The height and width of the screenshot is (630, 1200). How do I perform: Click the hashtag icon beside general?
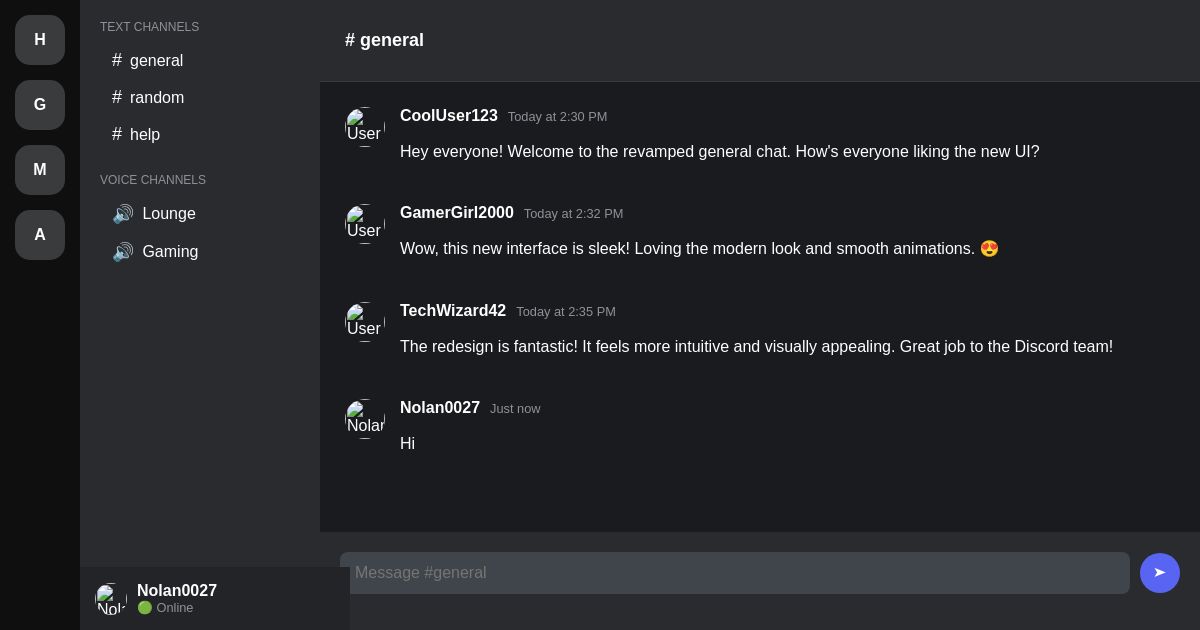tap(117, 60)
